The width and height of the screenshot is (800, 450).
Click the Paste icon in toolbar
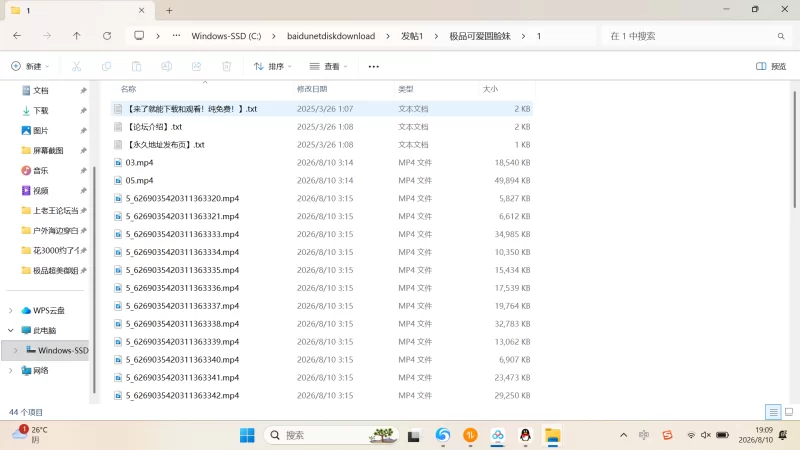tap(136, 66)
